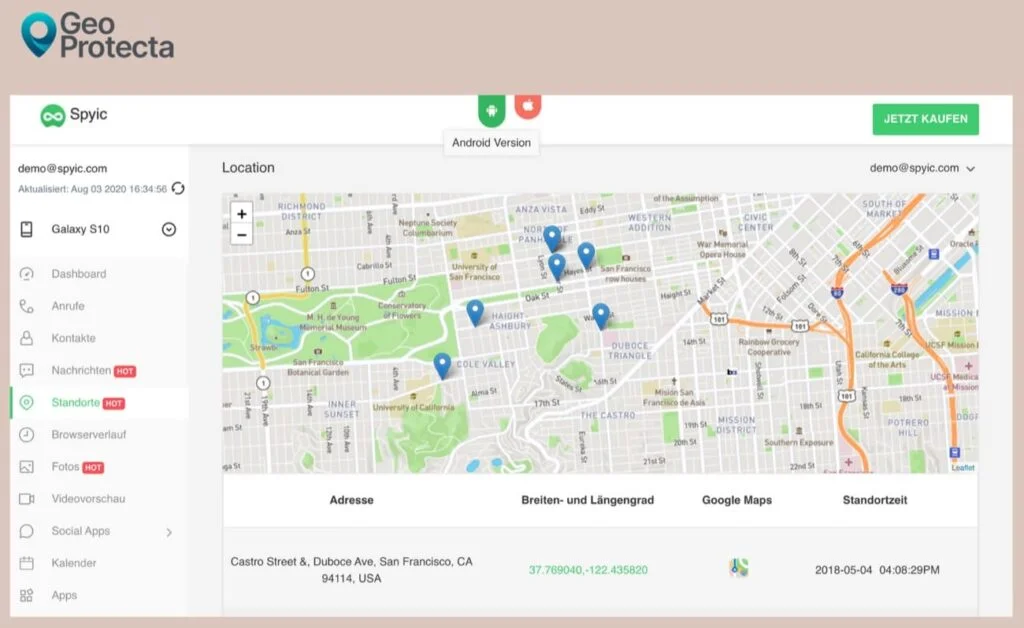Click the Adresse column header

click(351, 500)
